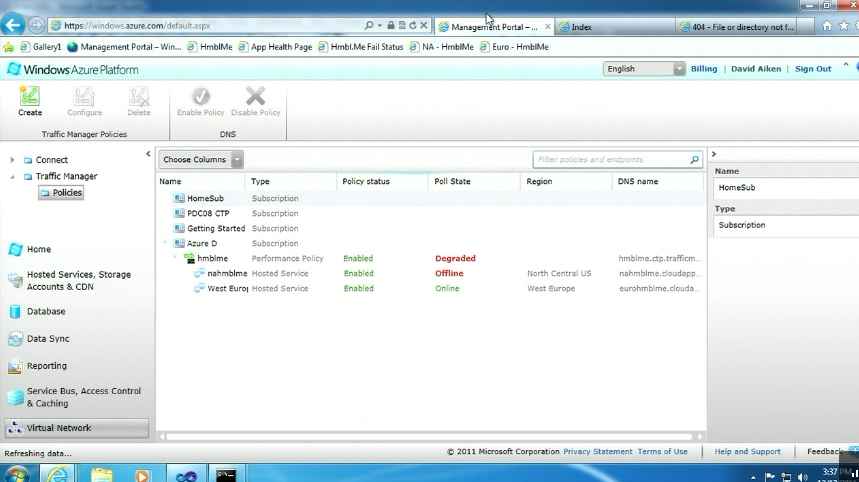Collapse the header with top-right caret
The width and height of the screenshot is (859, 482).
tap(846, 65)
